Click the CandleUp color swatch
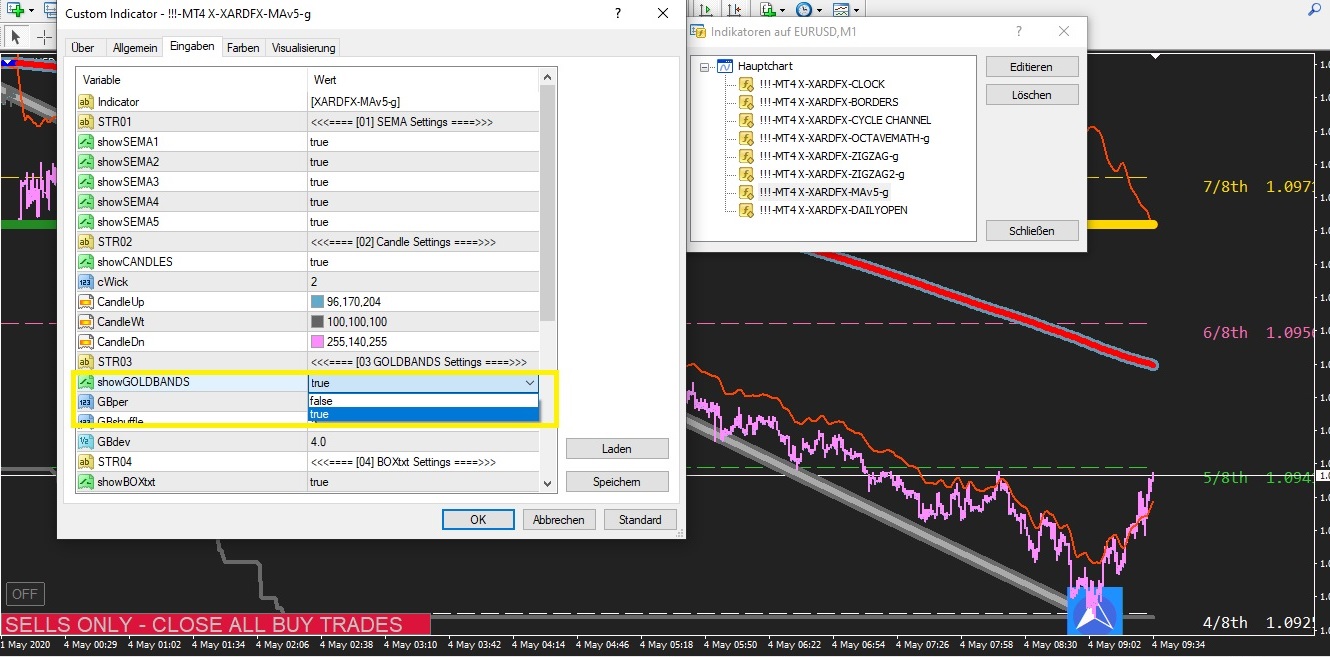 [x=317, y=302]
